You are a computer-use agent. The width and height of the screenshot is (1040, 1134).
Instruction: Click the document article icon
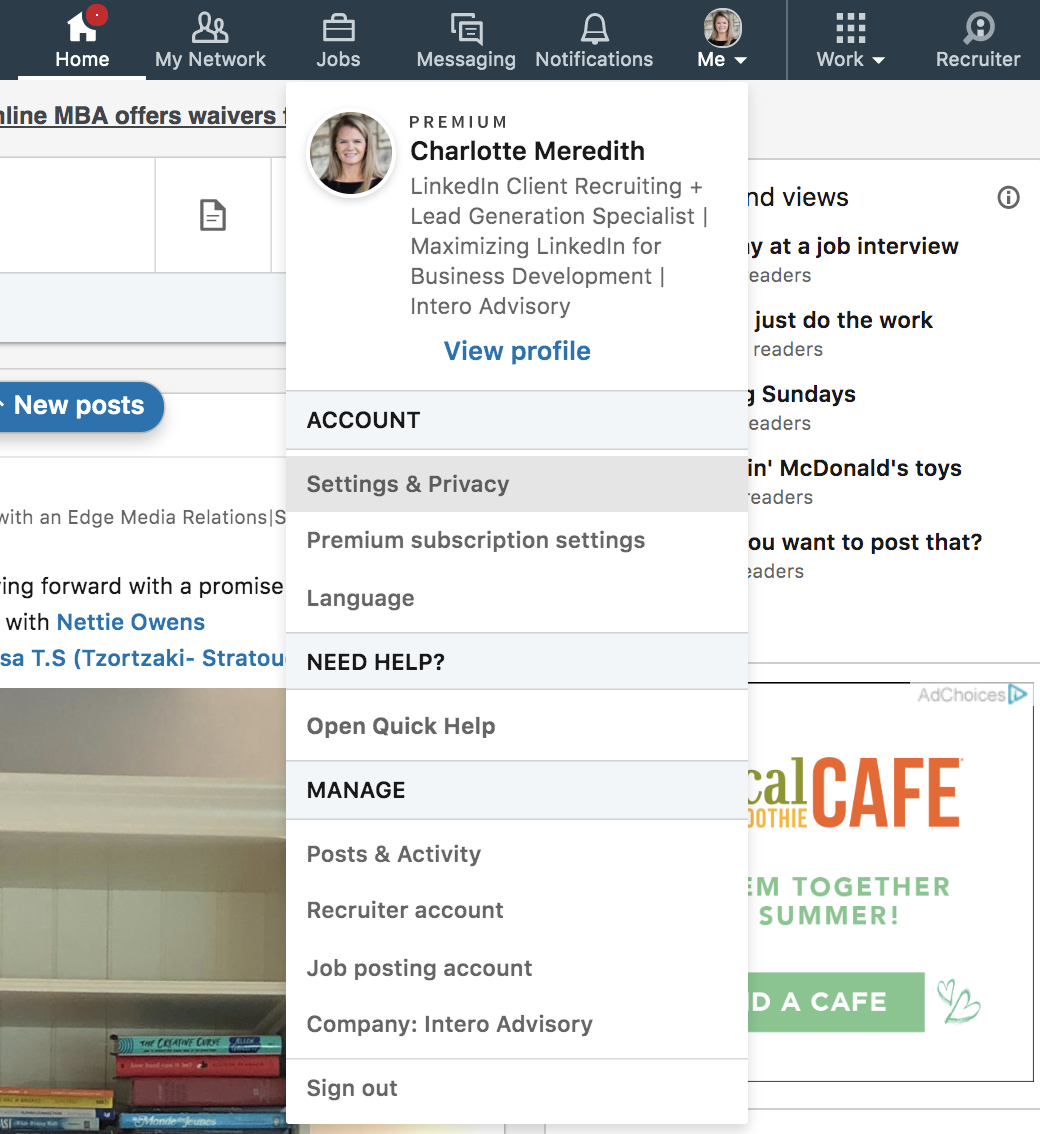click(x=213, y=215)
